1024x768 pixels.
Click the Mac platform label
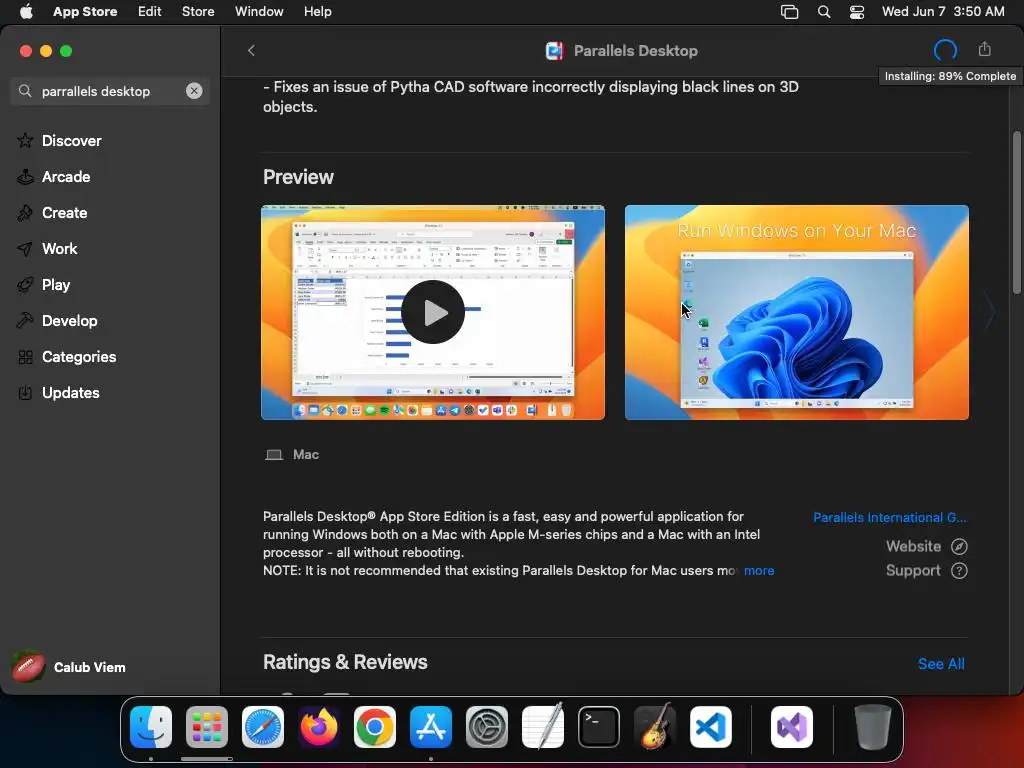point(305,455)
